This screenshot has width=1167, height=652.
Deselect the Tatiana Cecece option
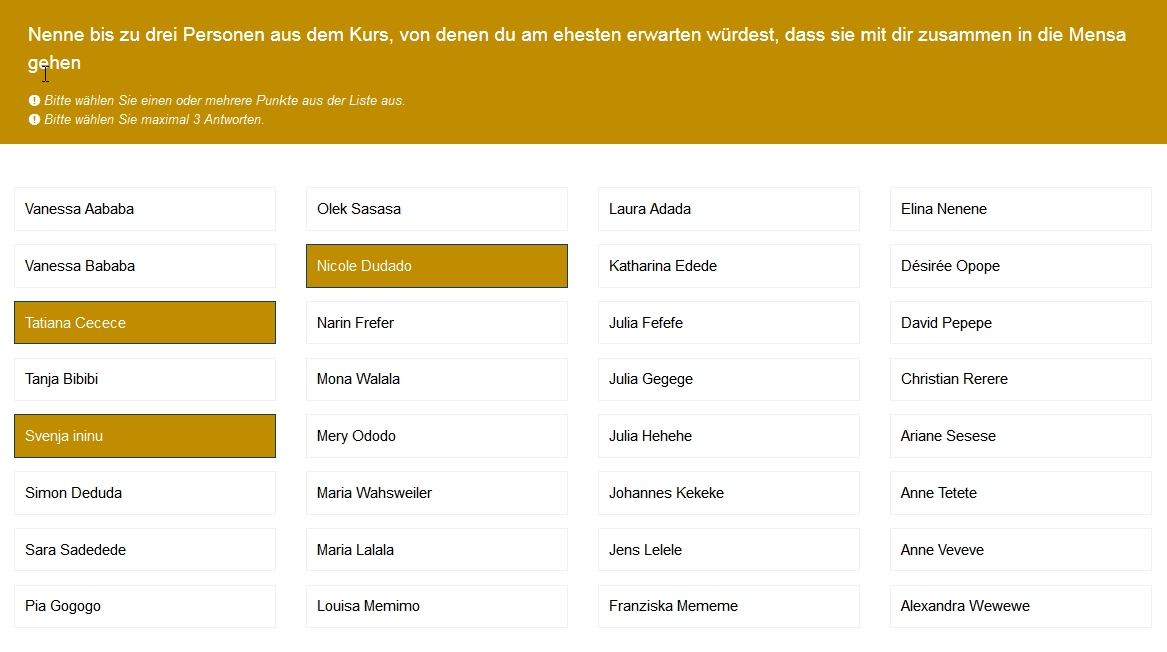tap(145, 323)
